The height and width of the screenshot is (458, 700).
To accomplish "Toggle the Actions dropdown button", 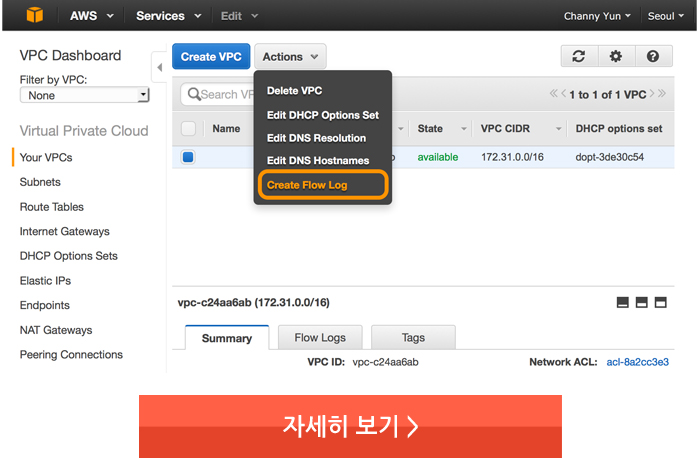I will pyautogui.click(x=290, y=57).
